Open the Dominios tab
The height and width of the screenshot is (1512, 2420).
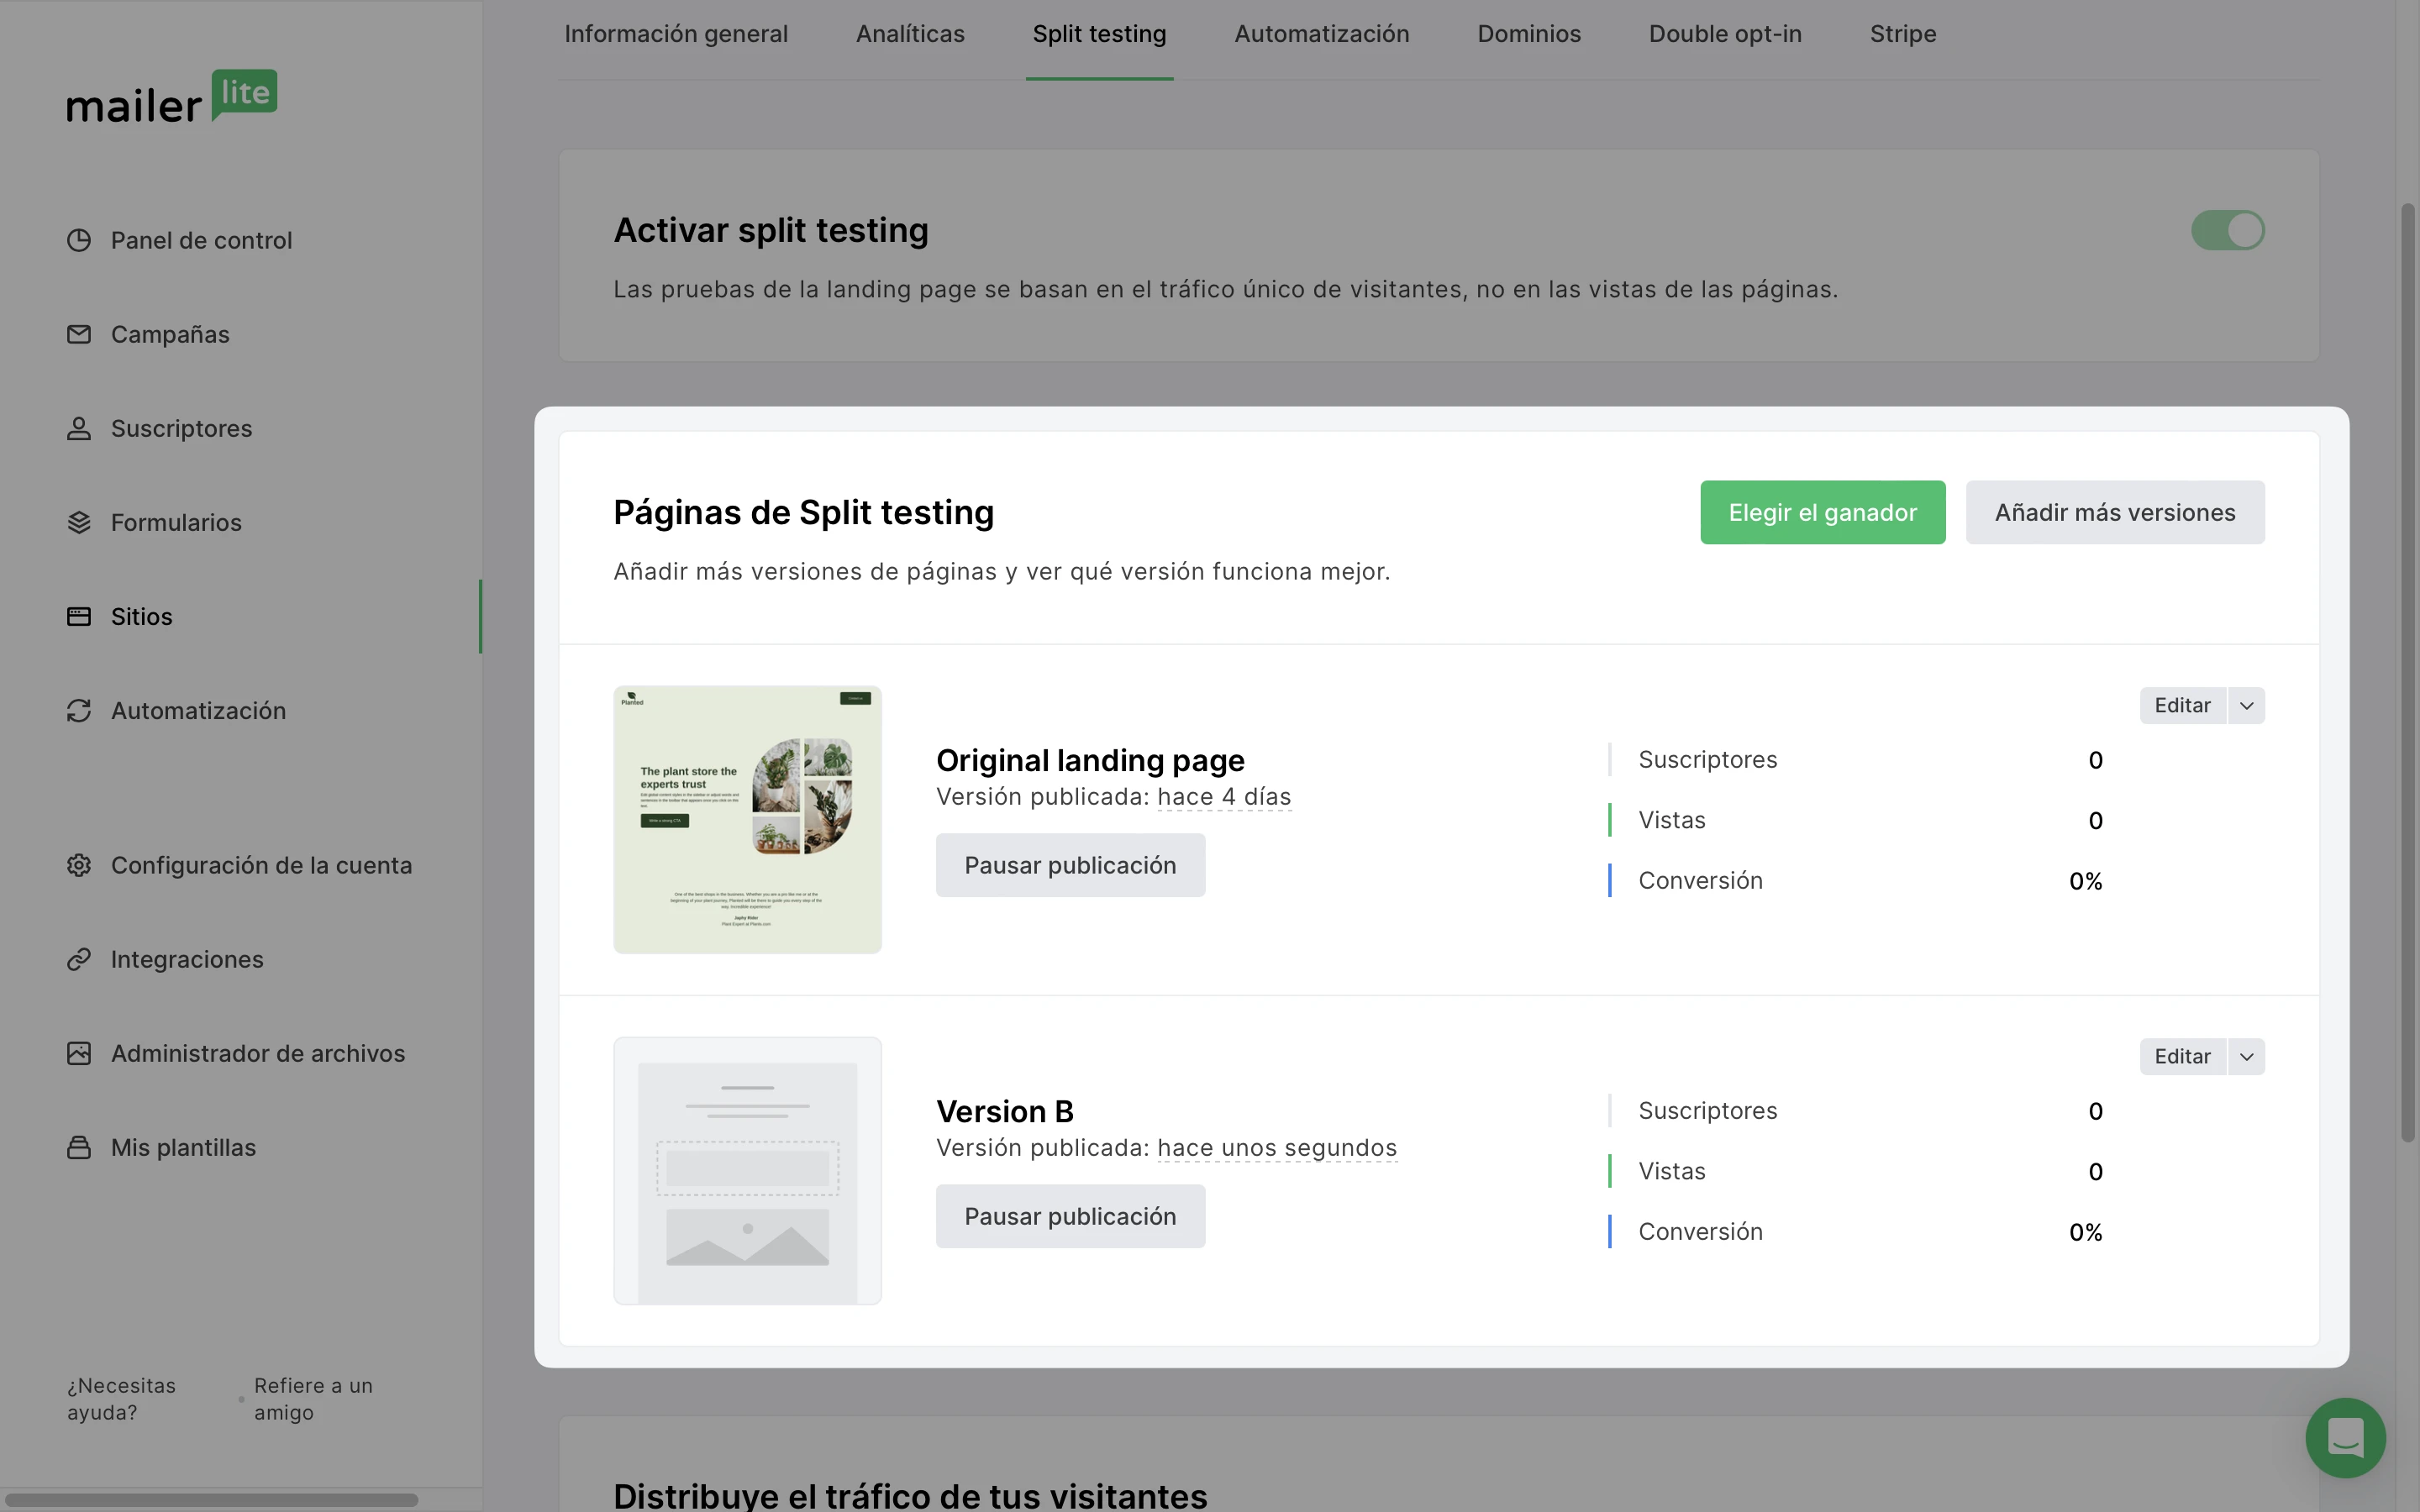[1528, 34]
